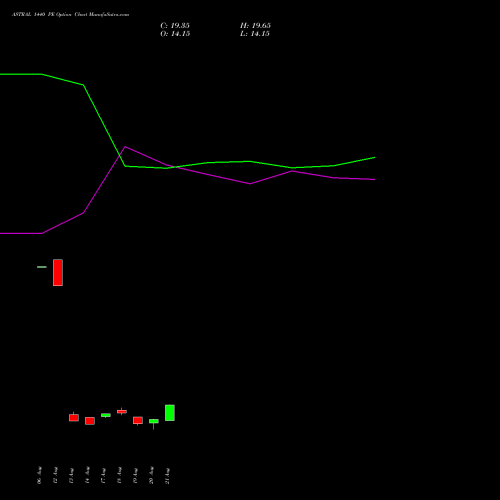Viewport: 500px width, 500px height.
Task: Select the close value C: 19.35
Action: click(175, 26)
